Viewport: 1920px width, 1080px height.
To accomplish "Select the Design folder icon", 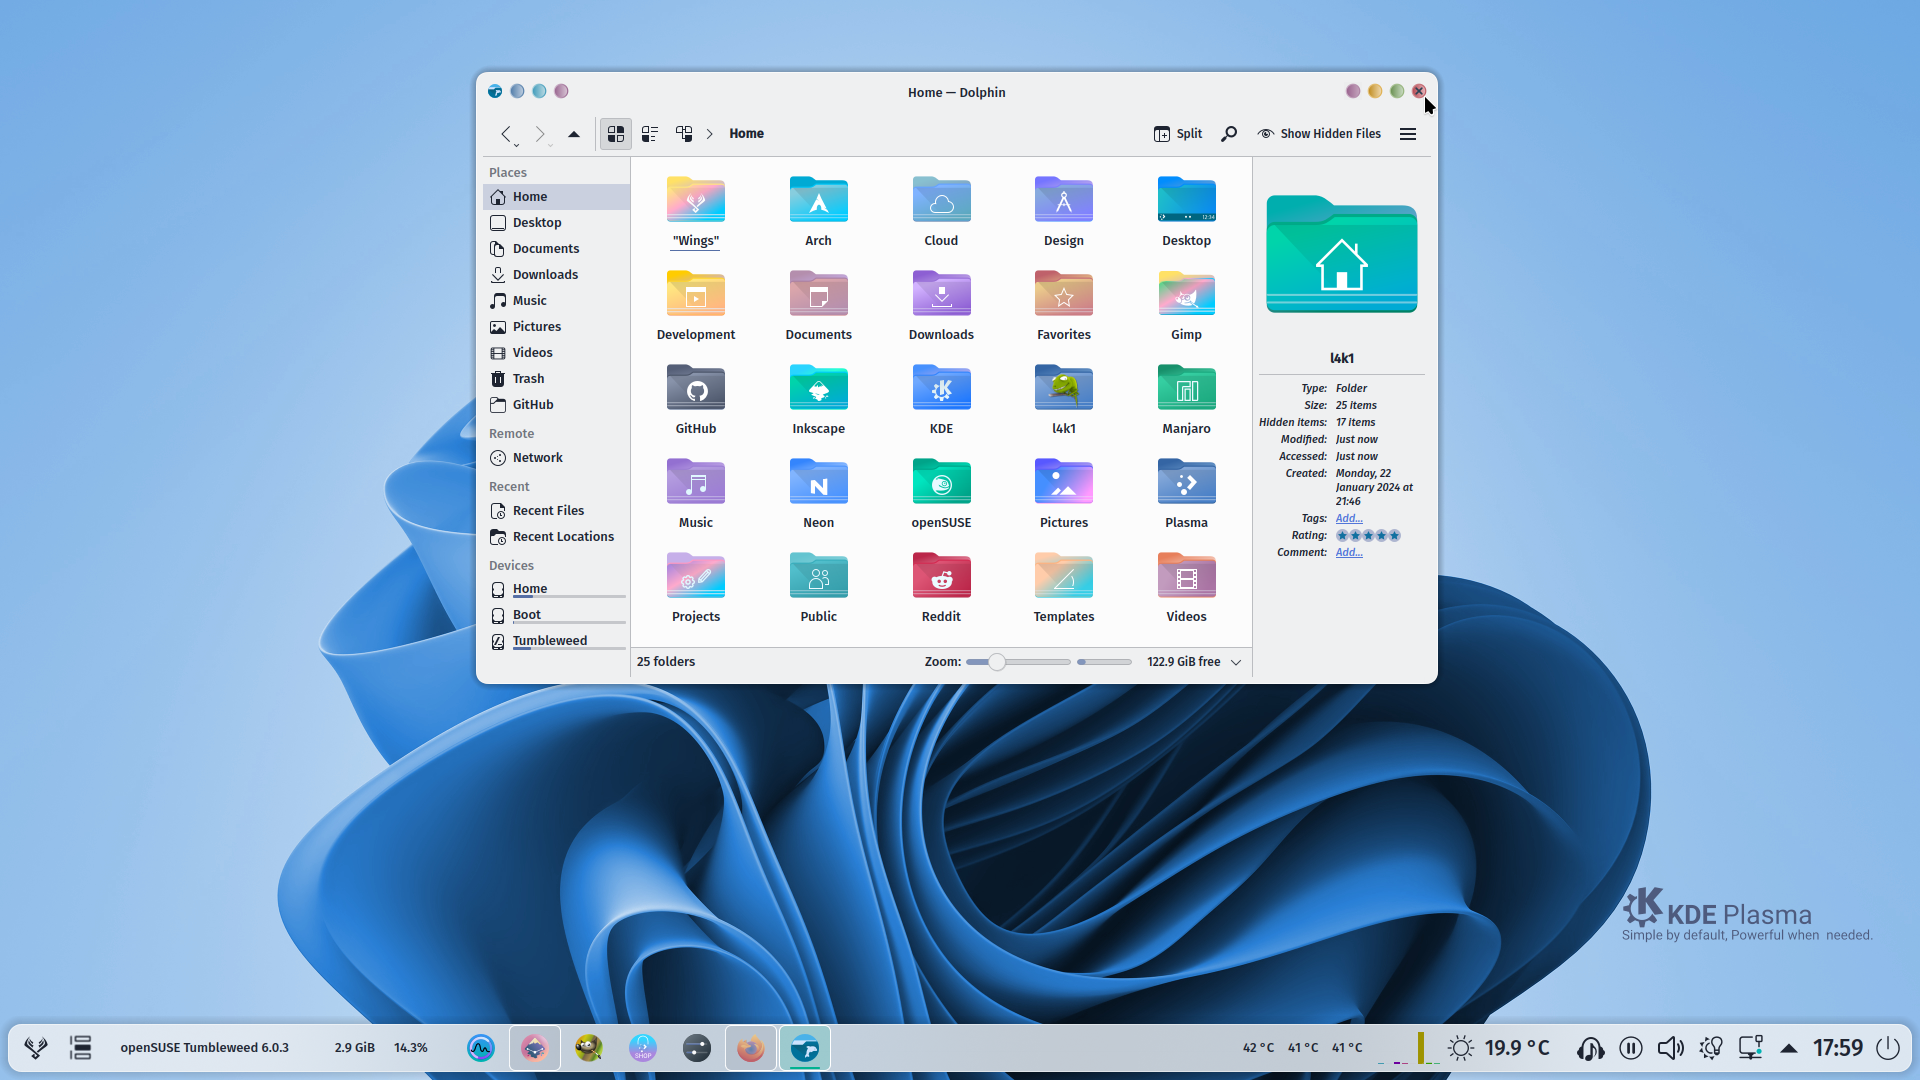I will tap(1064, 200).
